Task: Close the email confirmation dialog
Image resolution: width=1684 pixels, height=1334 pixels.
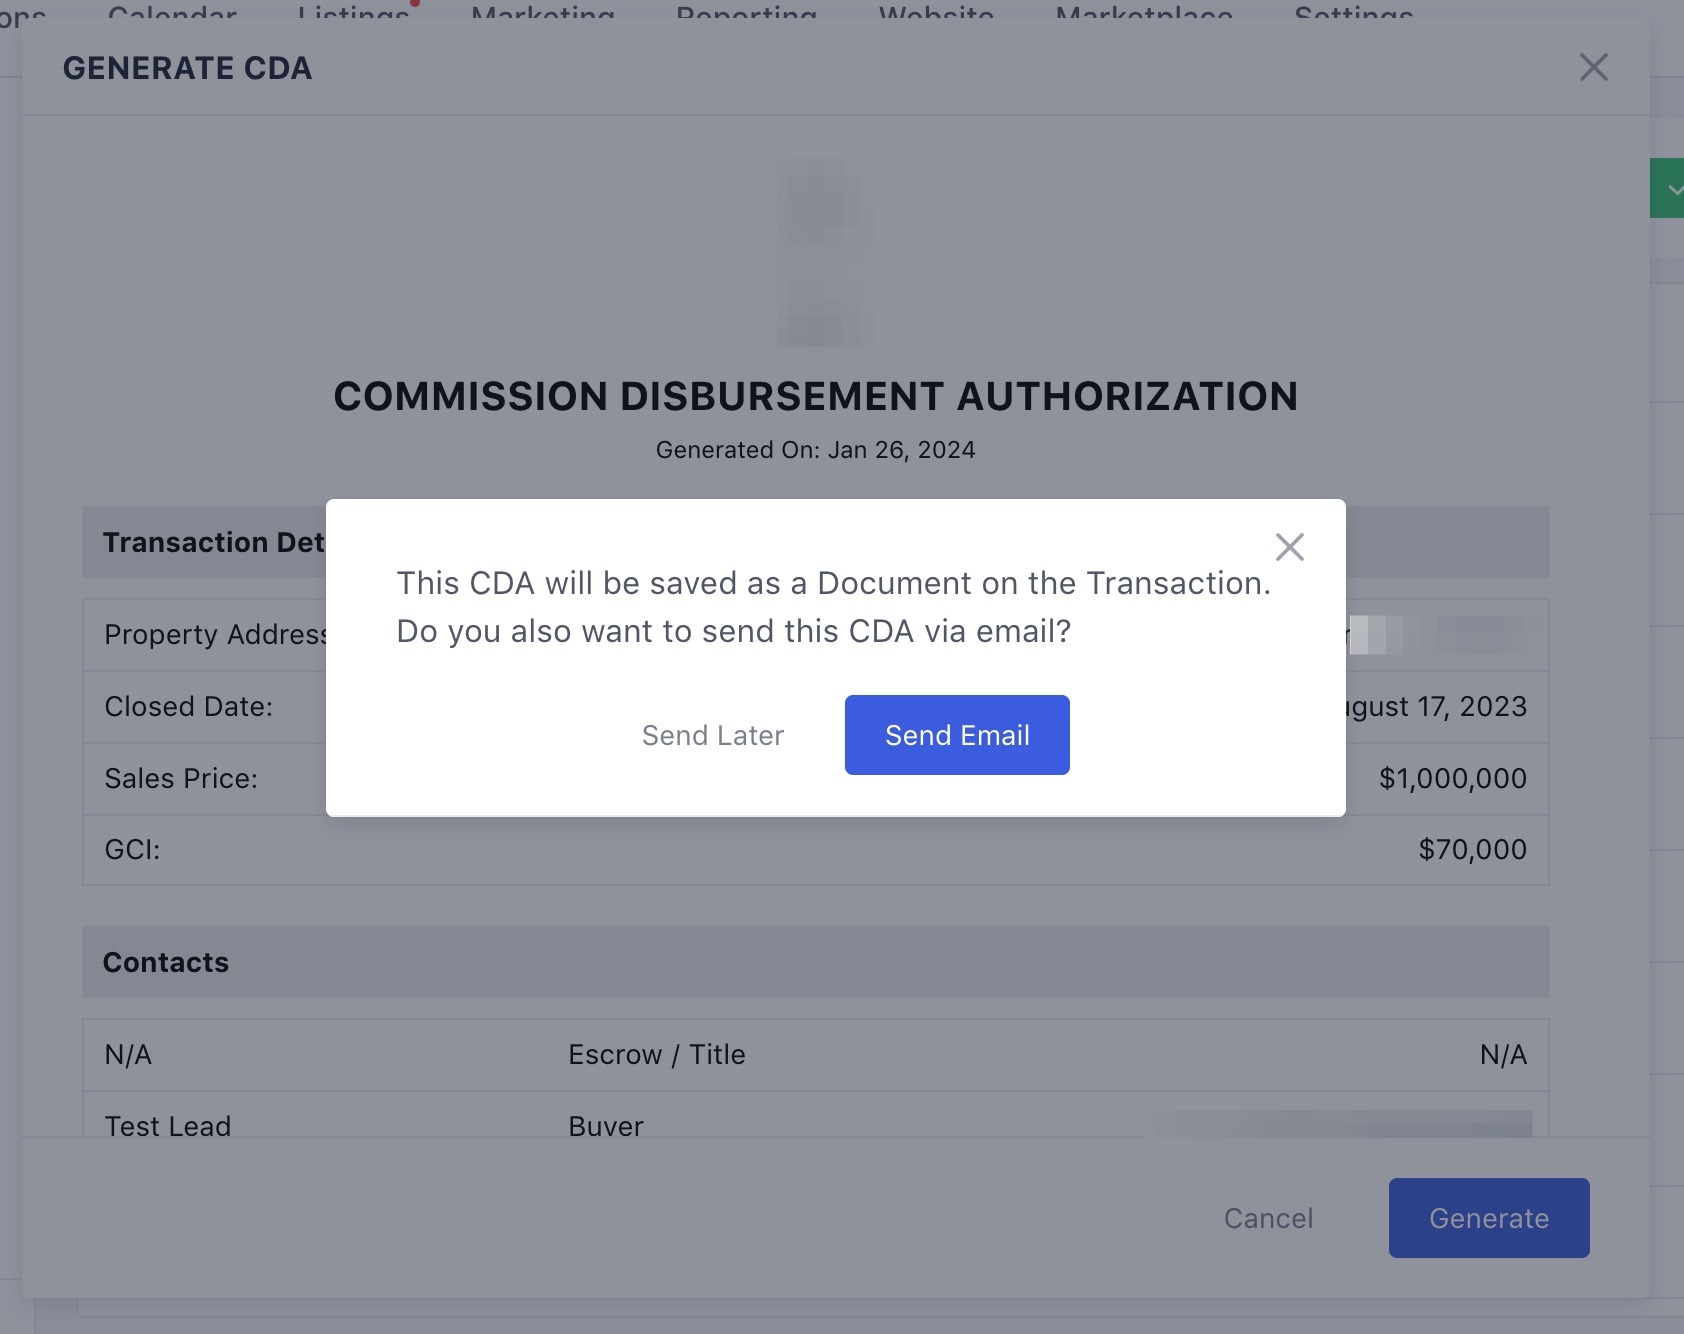Action: 1289,547
